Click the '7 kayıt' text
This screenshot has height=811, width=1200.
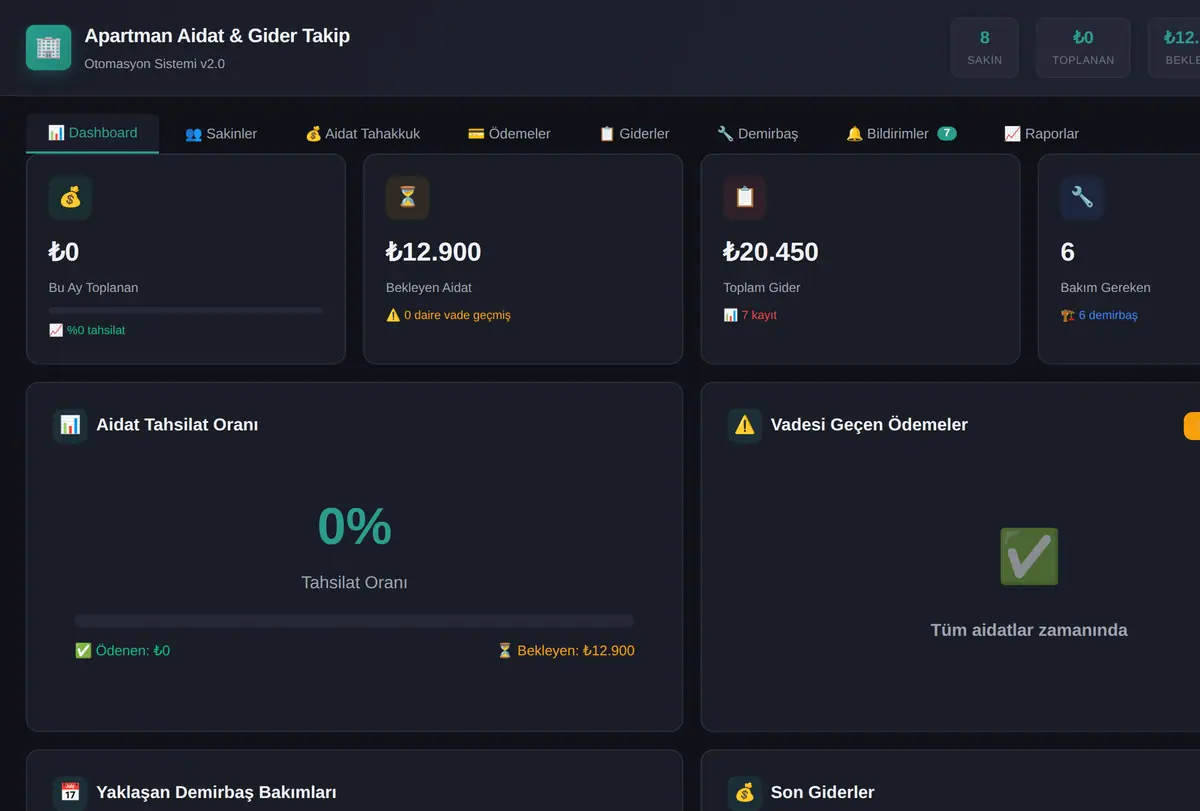coord(750,315)
